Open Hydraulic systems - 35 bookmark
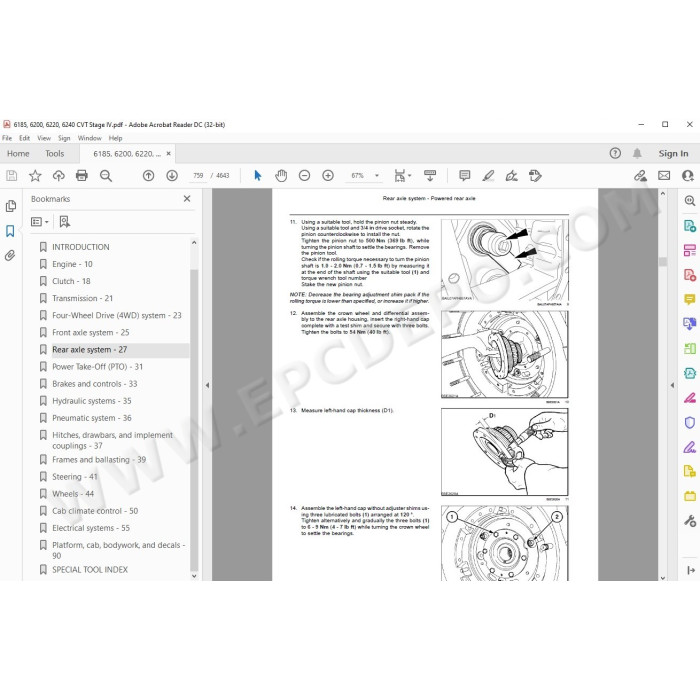This screenshot has height=700, width=700. [x=92, y=401]
